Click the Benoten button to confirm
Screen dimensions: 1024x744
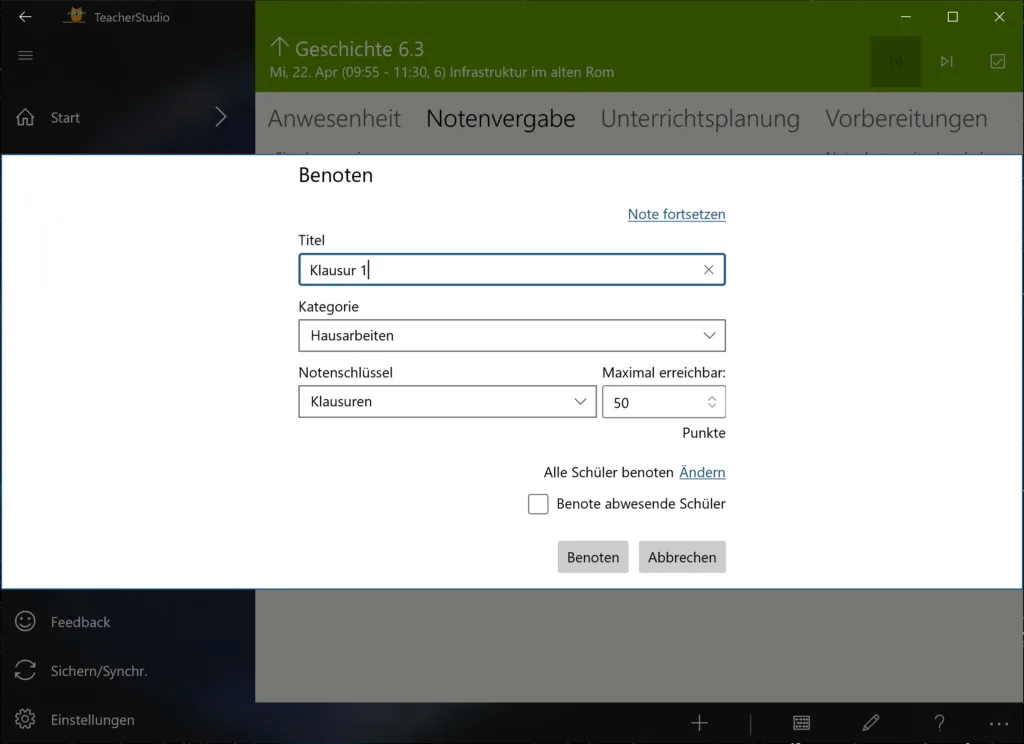(x=593, y=557)
